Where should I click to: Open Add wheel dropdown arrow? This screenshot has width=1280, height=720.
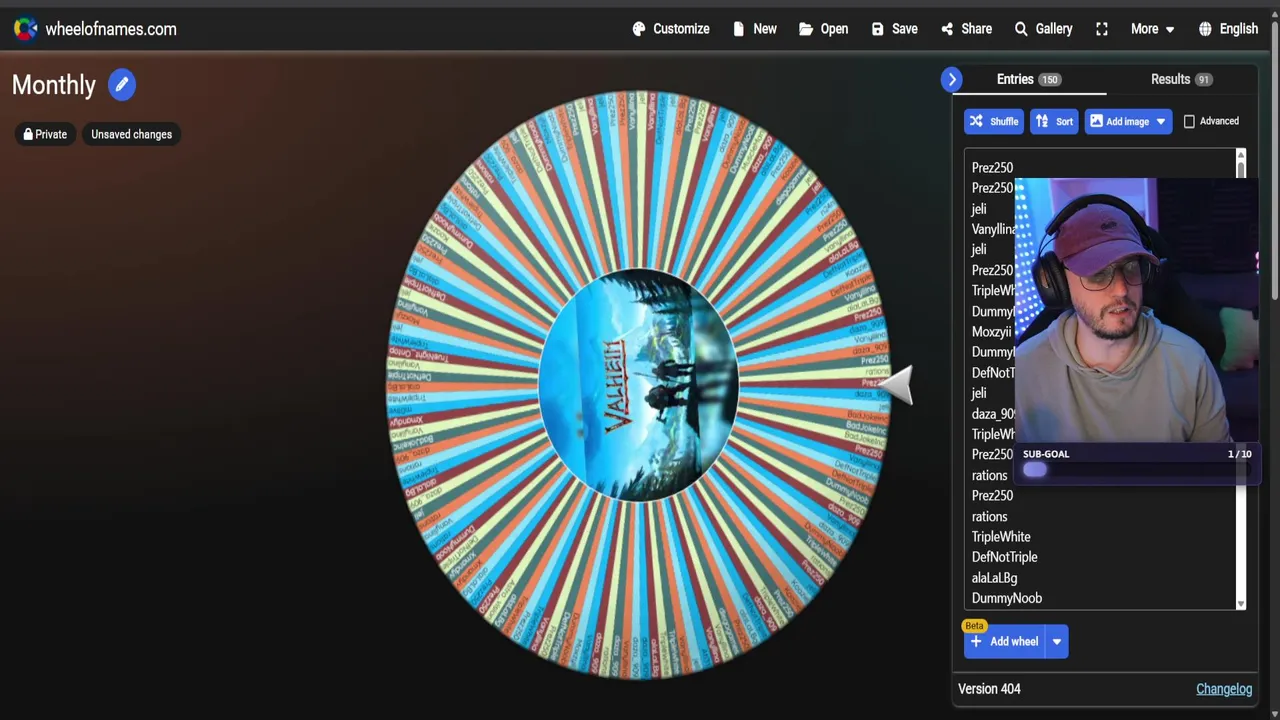pyautogui.click(x=1056, y=642)
